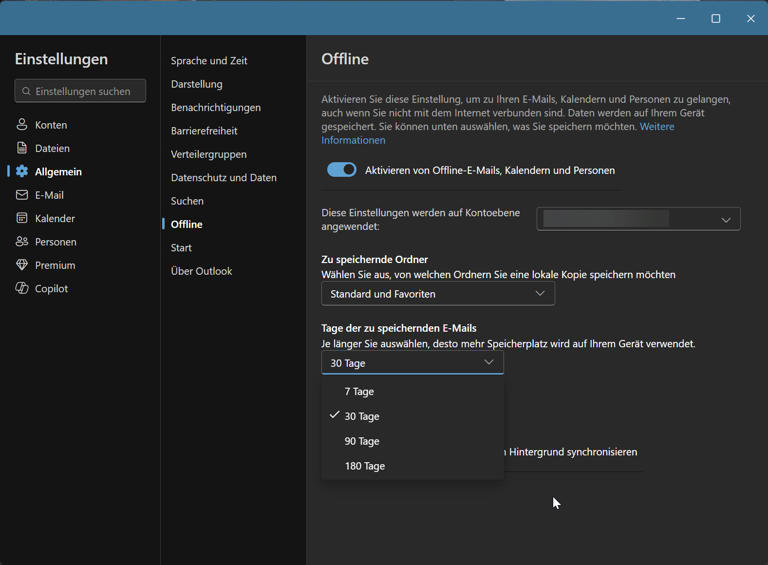
Task: Select Kalender label in sidebar
Action: [x=55, y=218]
